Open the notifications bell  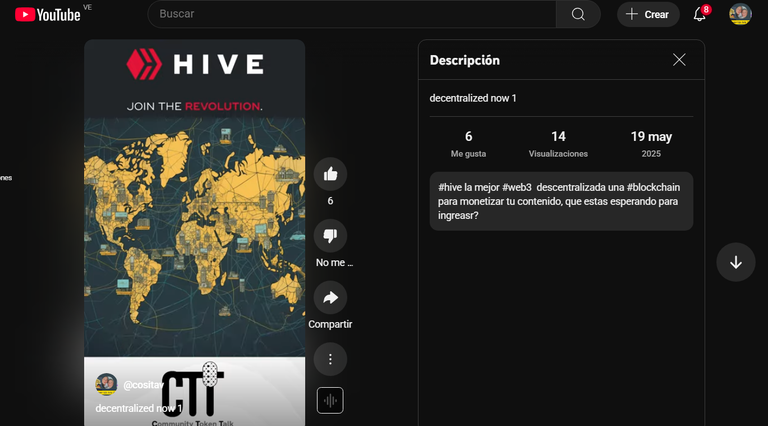tap(700, 14)
